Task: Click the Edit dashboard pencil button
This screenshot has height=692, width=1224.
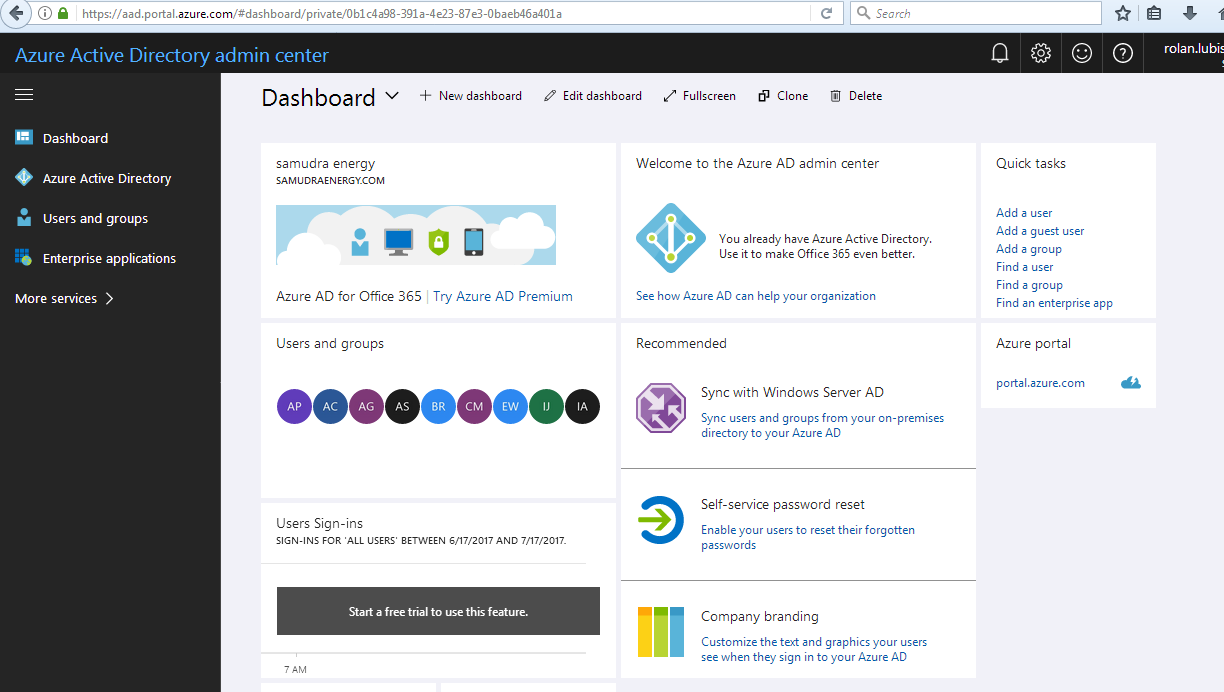Action: [x=593, y=96]
